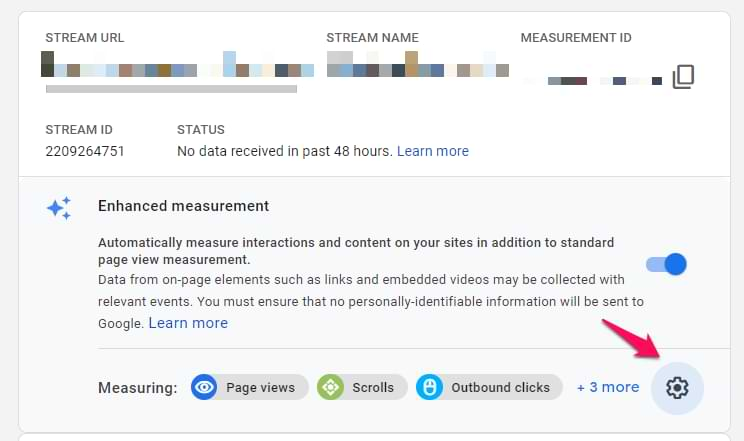
Task: Open enhanced measurement settings via gear icon
Action: tap(677, 387)
